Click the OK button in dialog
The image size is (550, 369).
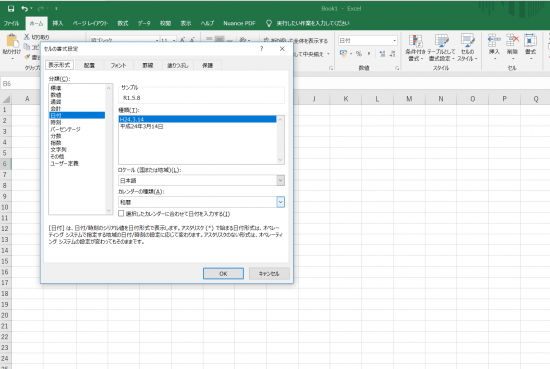tap(223, 274)
